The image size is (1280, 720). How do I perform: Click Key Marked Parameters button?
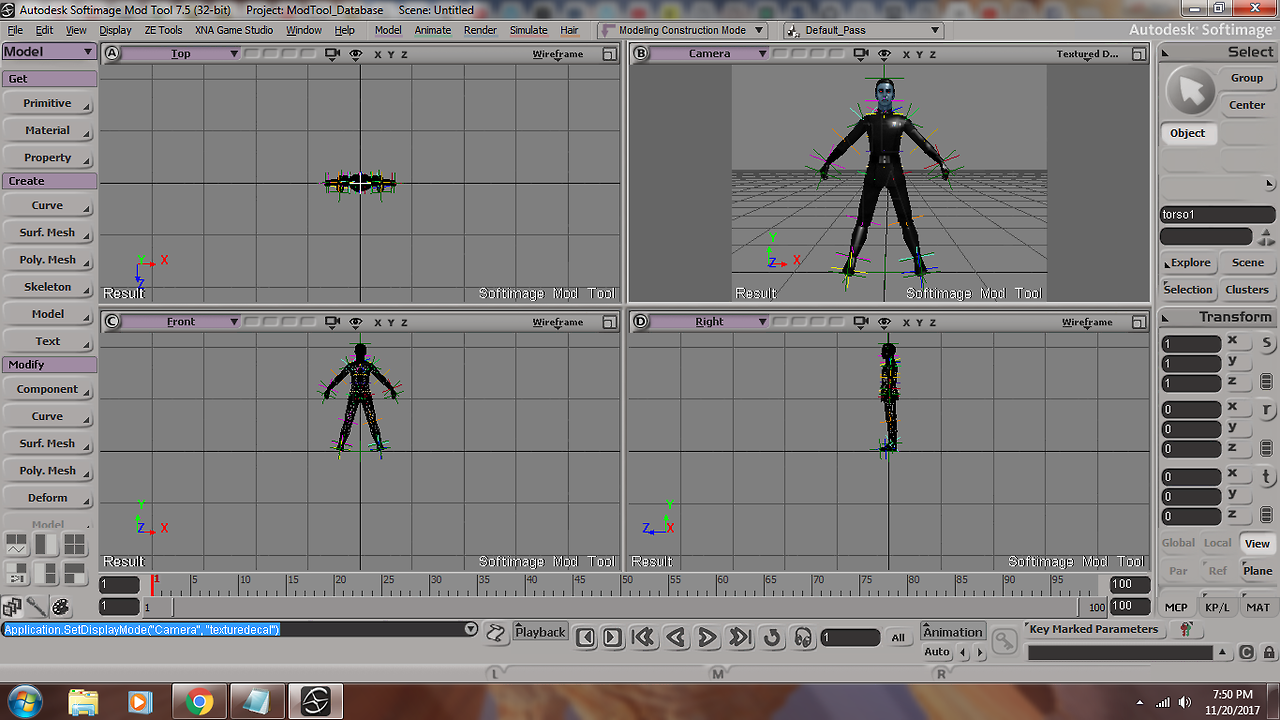coord(1093,629)
